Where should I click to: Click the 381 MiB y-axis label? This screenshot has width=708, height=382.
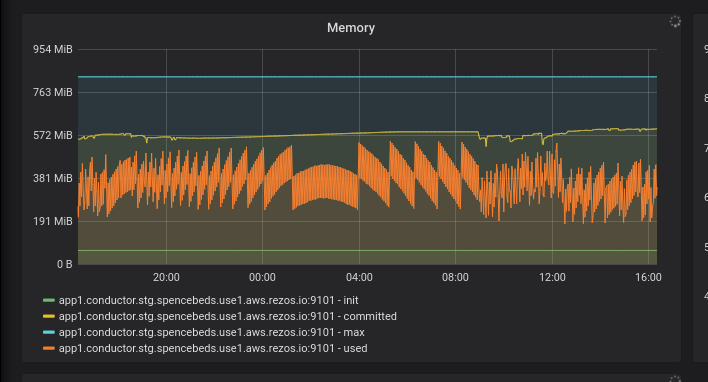click(52, 178)
